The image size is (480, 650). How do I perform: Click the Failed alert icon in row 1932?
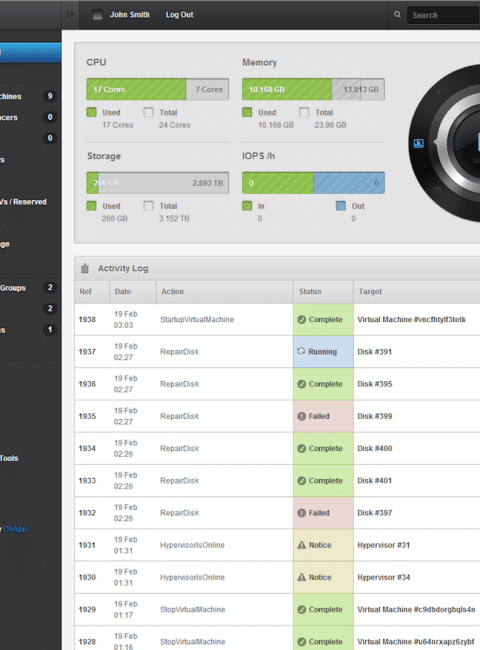302,513
